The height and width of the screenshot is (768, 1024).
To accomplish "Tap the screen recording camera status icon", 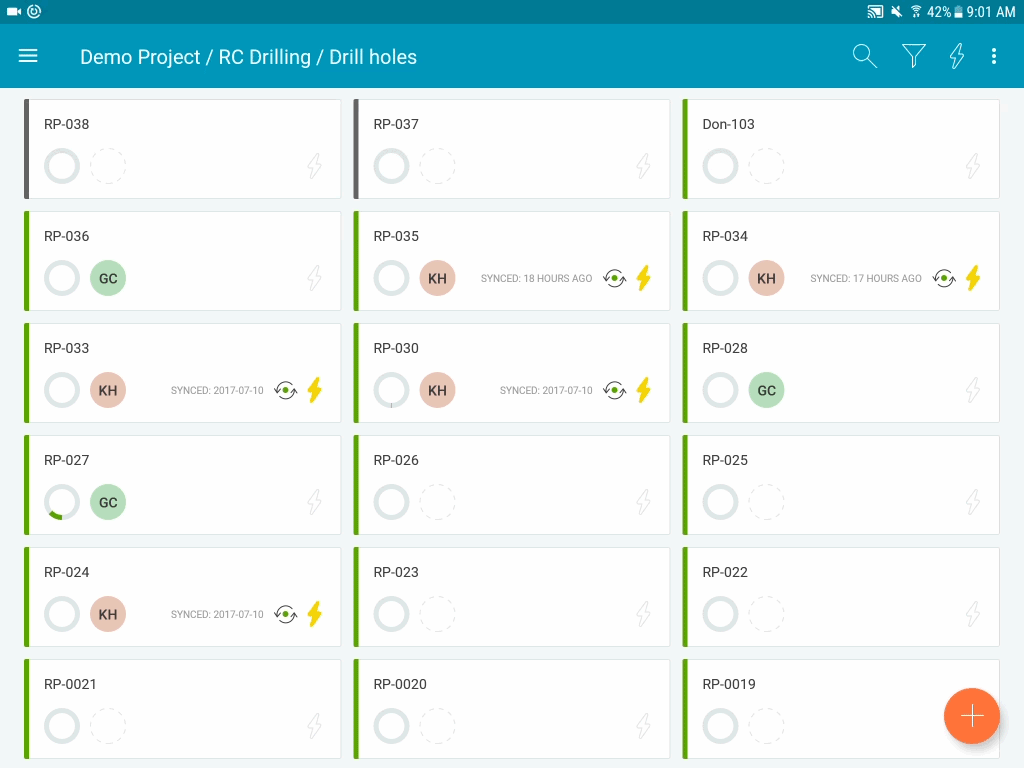I will point(14,12).
